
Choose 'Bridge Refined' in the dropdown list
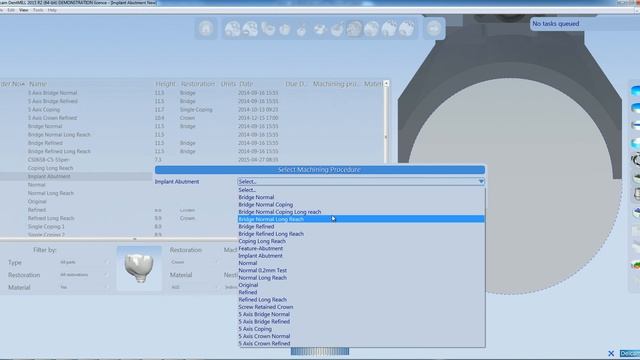point(361,227)
